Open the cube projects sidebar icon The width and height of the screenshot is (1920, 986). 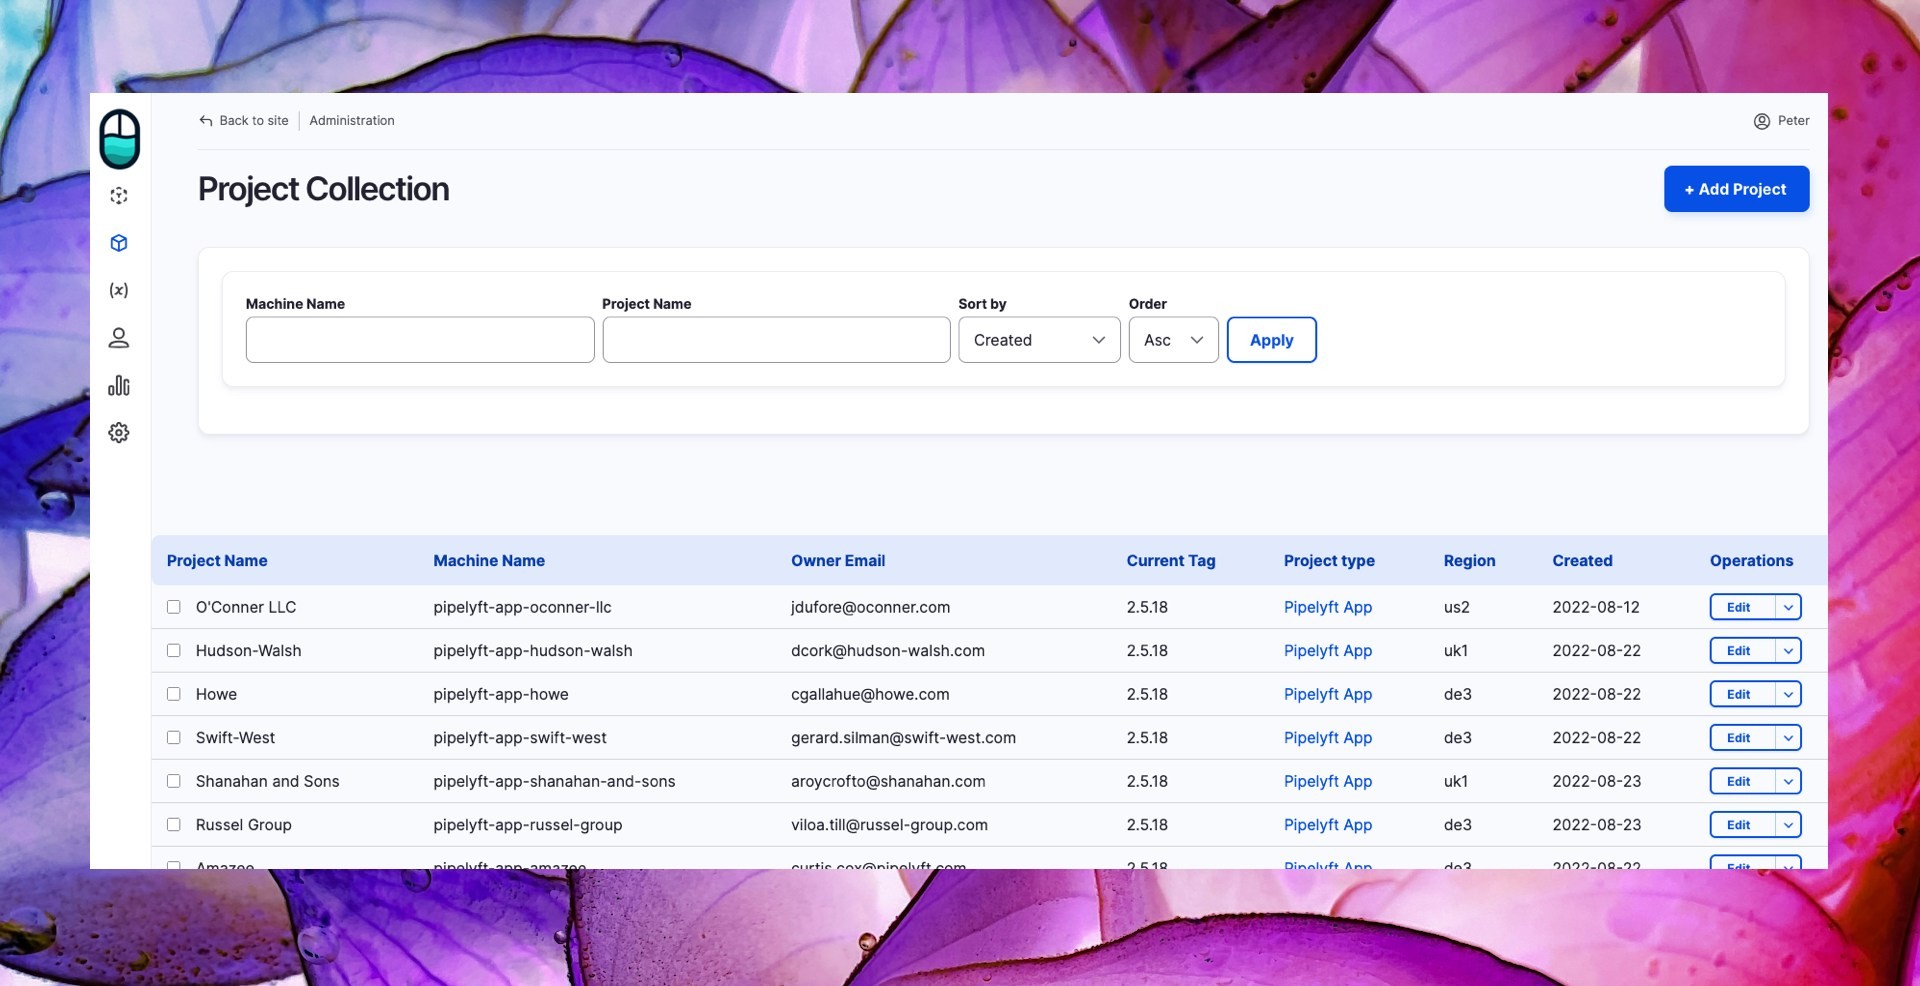[x=119, y=243]
